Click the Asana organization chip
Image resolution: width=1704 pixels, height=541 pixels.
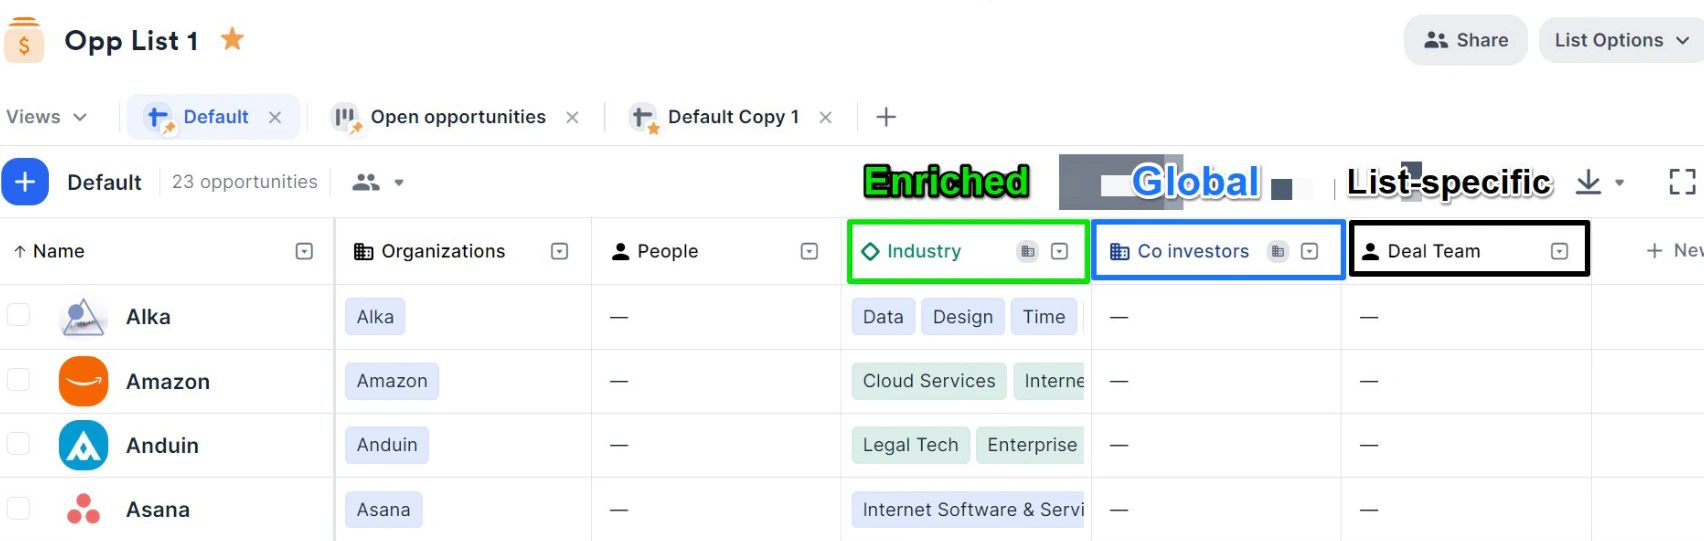[x=384, y=510]
